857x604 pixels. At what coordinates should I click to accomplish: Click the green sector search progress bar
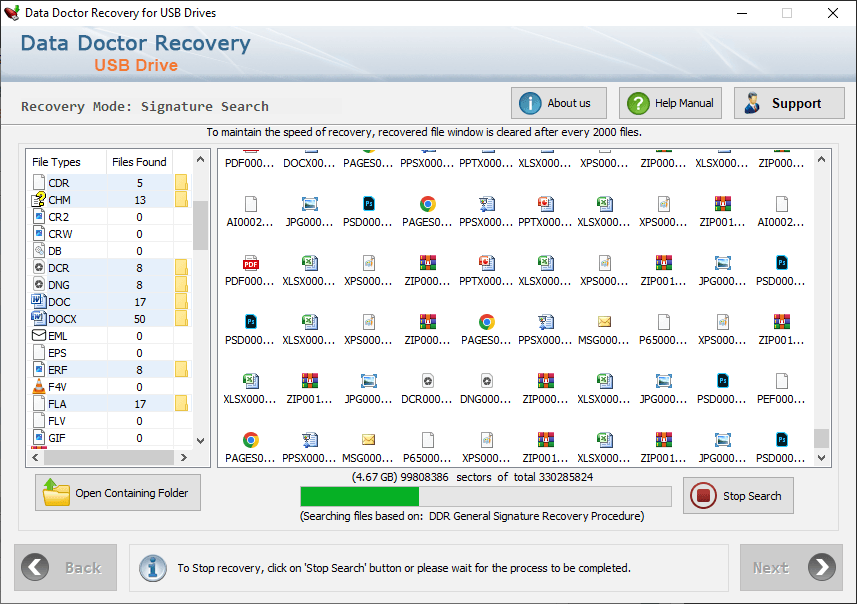485,496
